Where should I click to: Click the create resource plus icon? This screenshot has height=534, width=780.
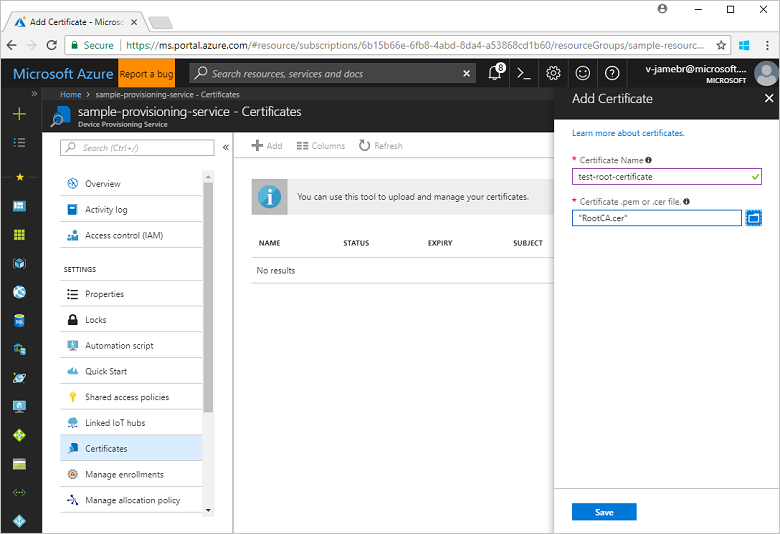click(x=19, y=114)
